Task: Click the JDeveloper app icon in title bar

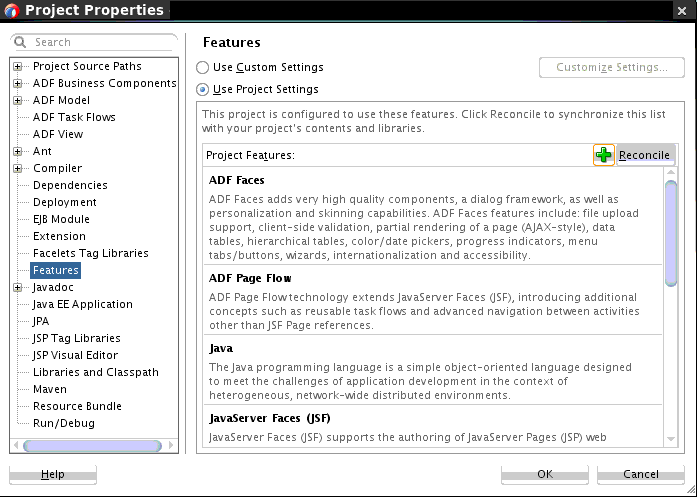Action: (11, 10)
